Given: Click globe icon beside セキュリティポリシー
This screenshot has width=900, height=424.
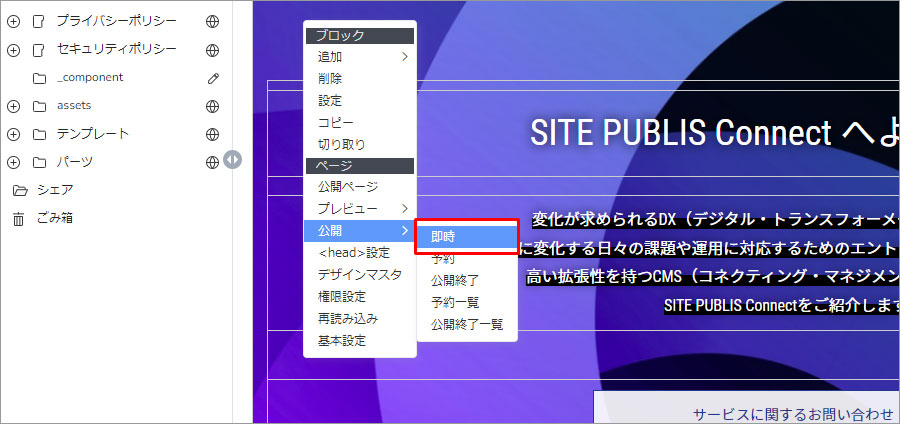Looking at the screenshot, I should (212, 49).
